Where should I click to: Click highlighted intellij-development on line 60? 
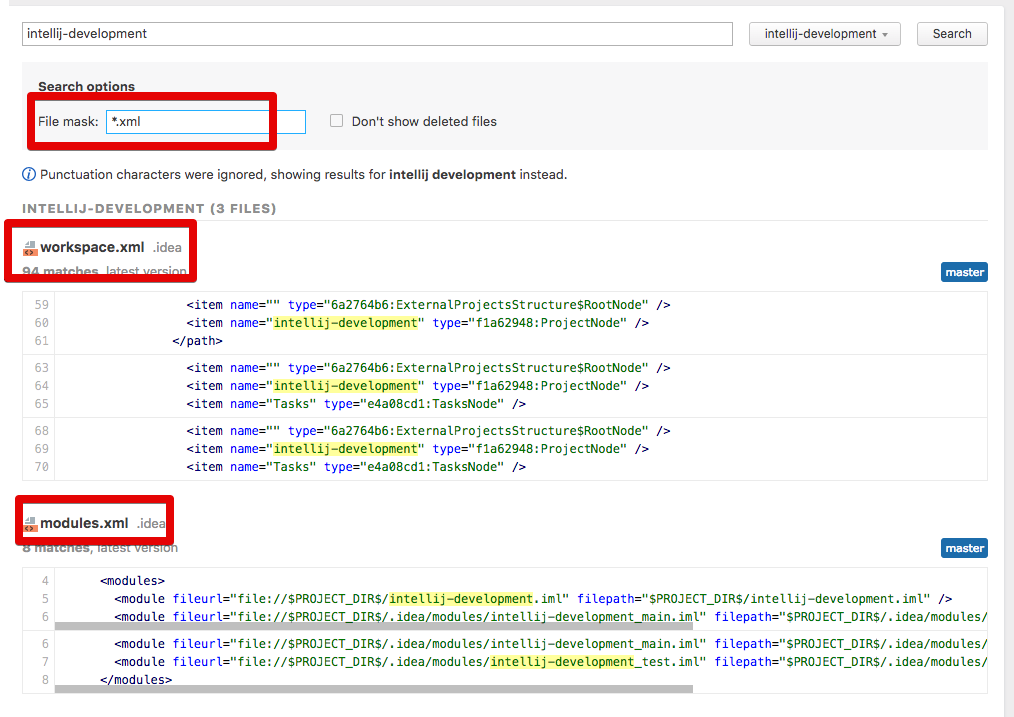(346, 323)
